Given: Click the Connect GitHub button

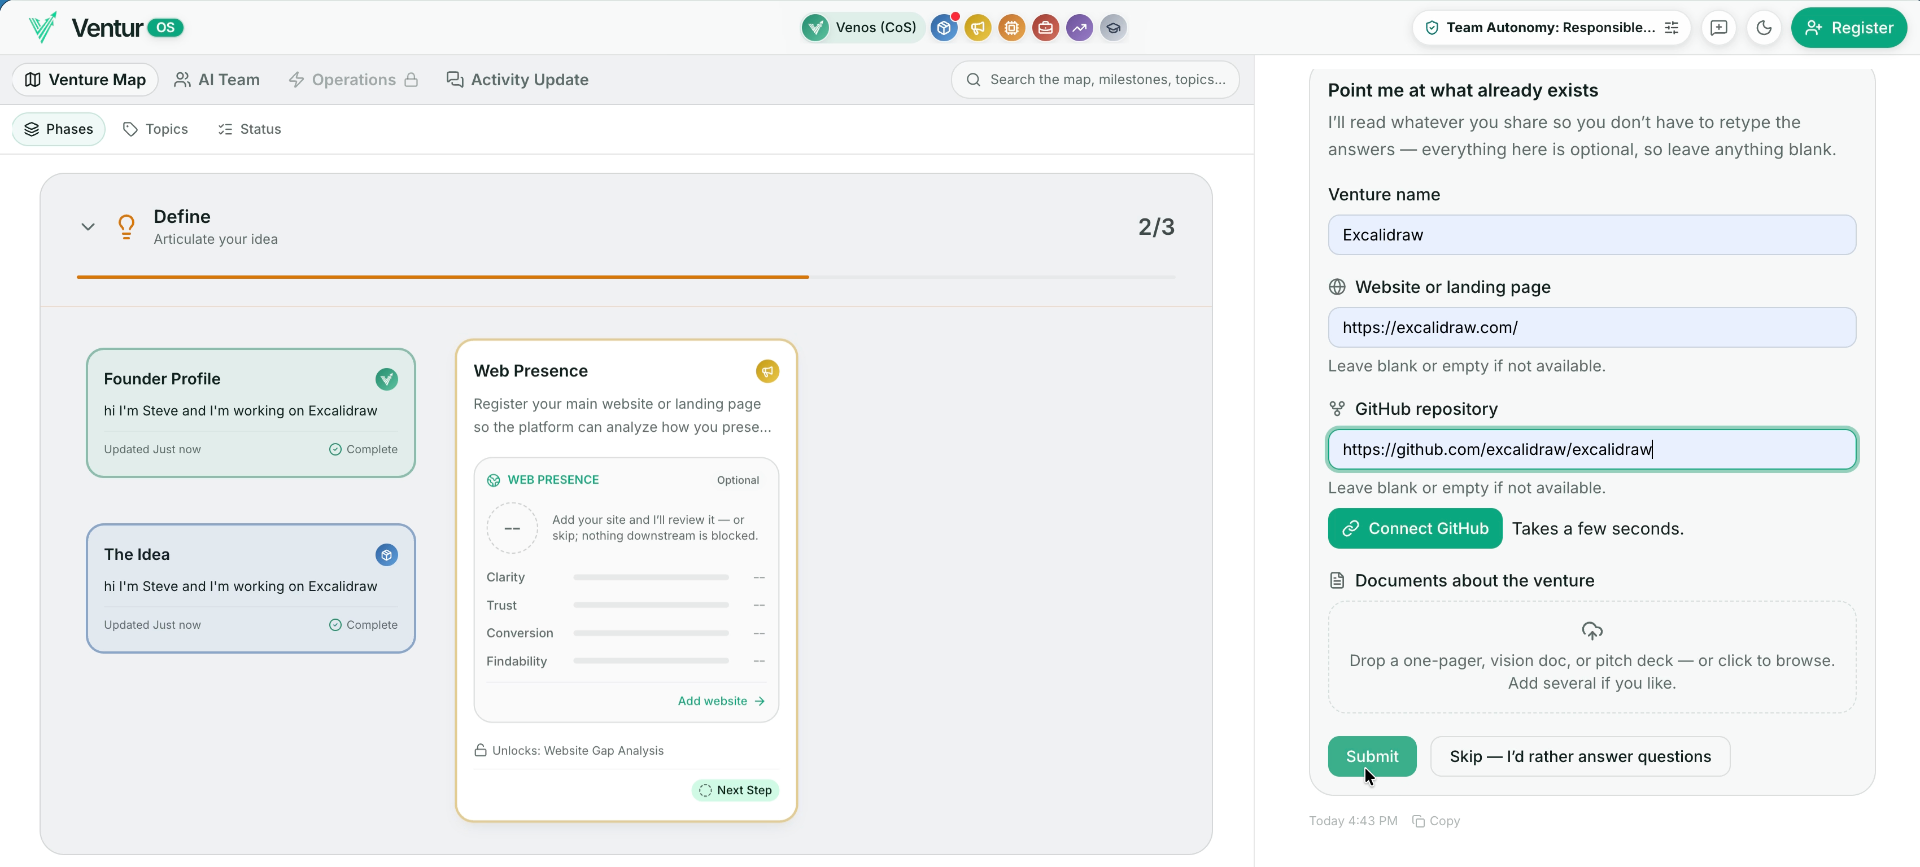Looking at the screenshot, I should click(1415, 528).
